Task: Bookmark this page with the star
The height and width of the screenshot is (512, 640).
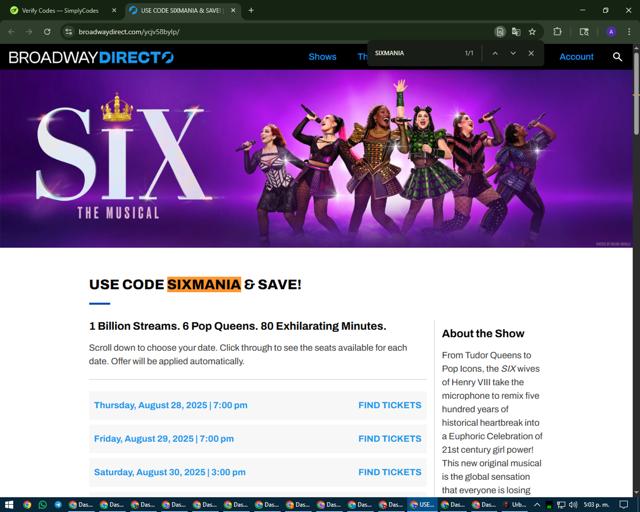Action: (x=532, y=32)
